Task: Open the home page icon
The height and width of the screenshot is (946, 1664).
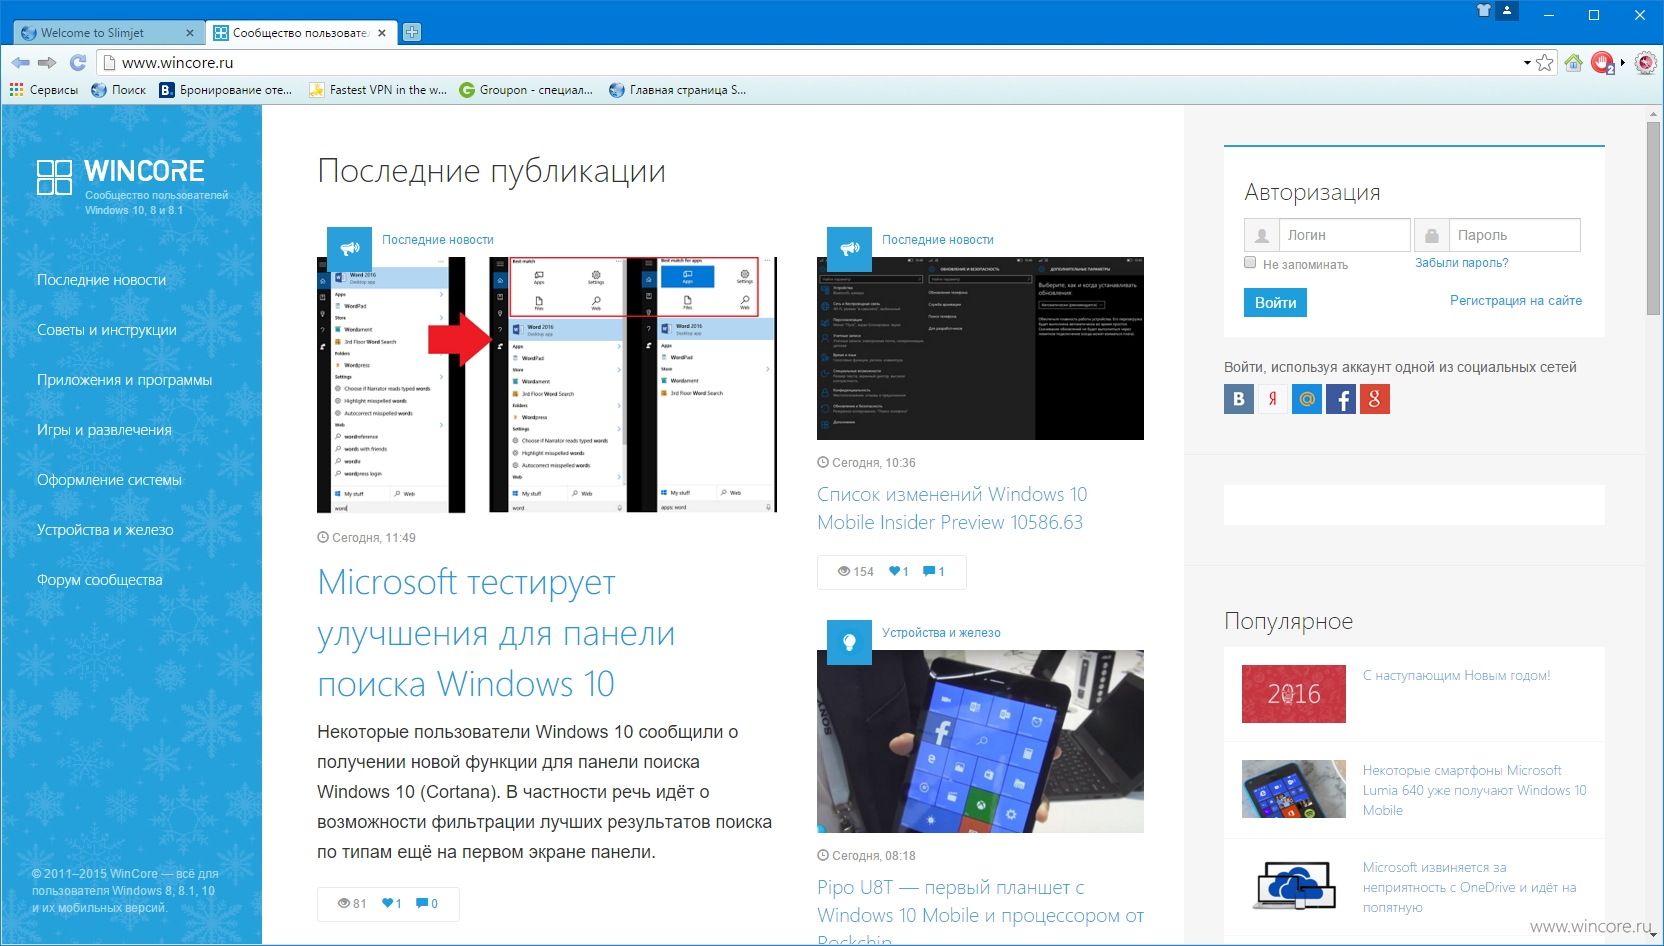Action: click(1573, 63)
